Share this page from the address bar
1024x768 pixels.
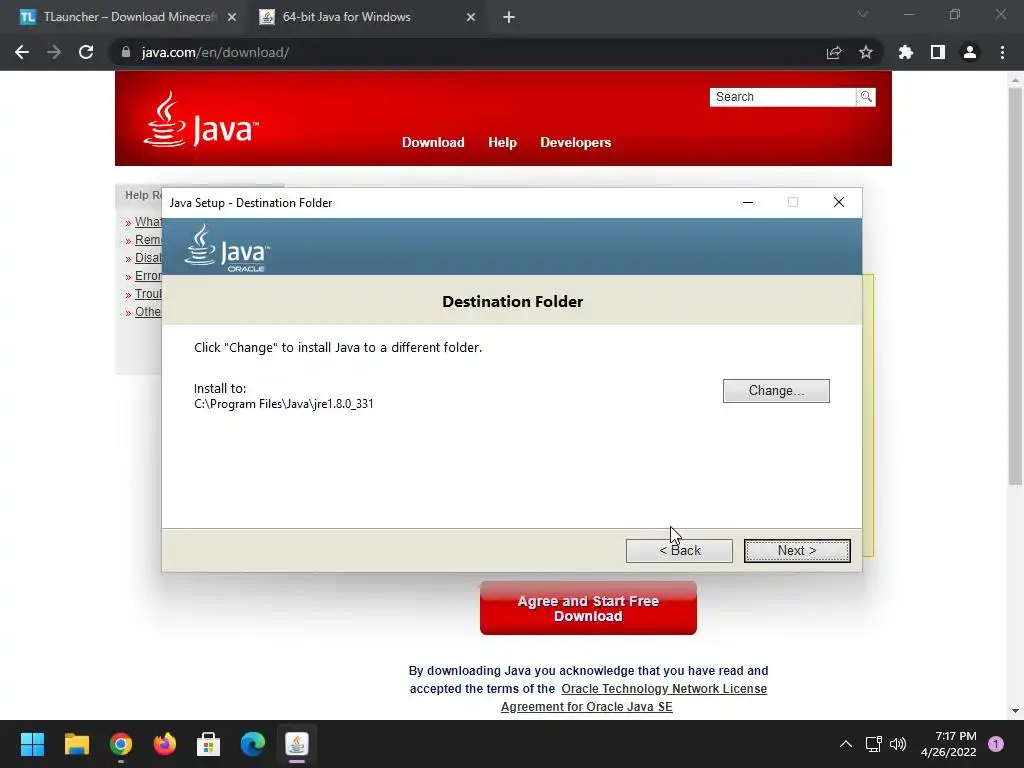coord(834,52)
